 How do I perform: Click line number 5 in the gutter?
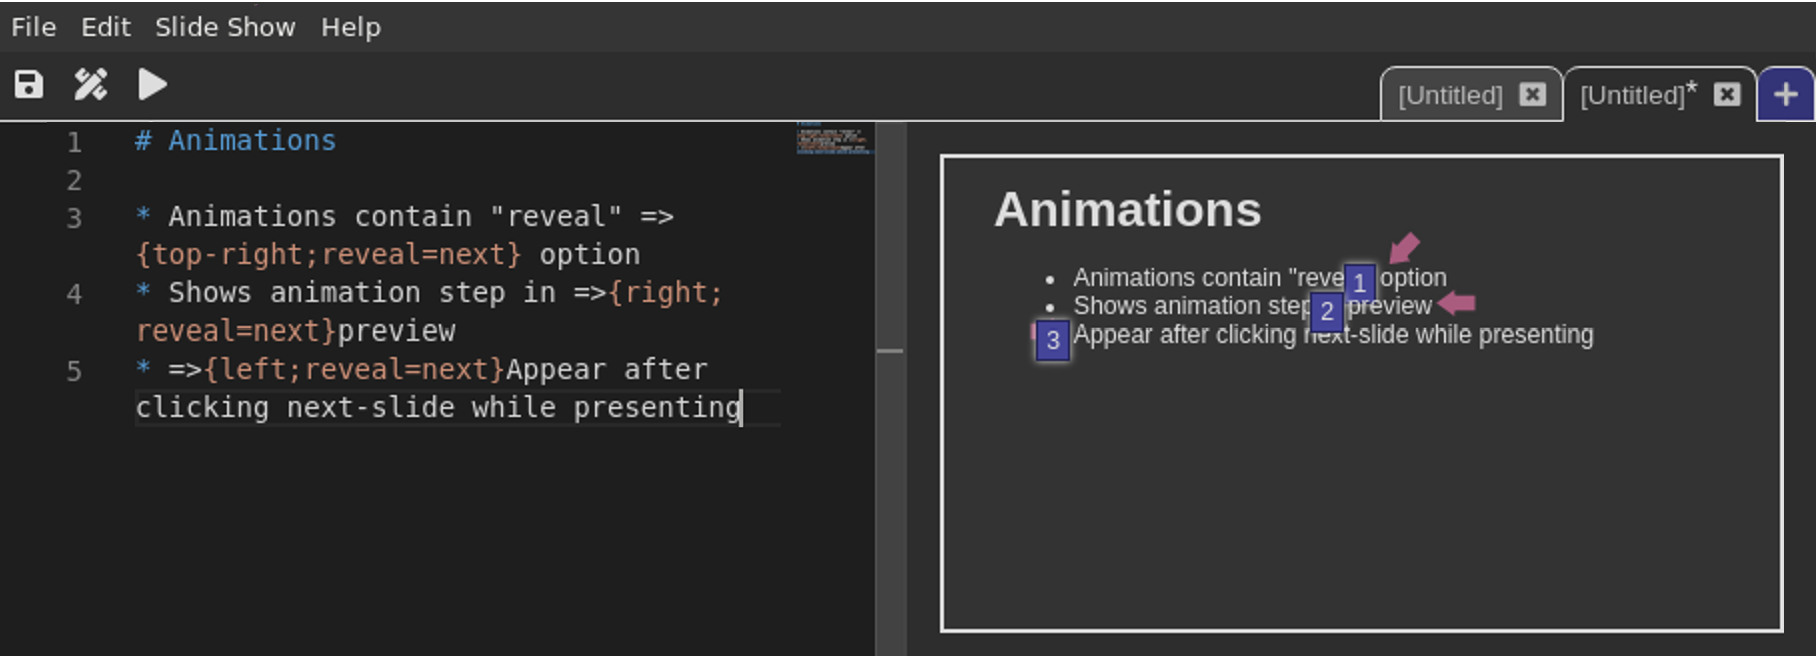click(74, 371)
